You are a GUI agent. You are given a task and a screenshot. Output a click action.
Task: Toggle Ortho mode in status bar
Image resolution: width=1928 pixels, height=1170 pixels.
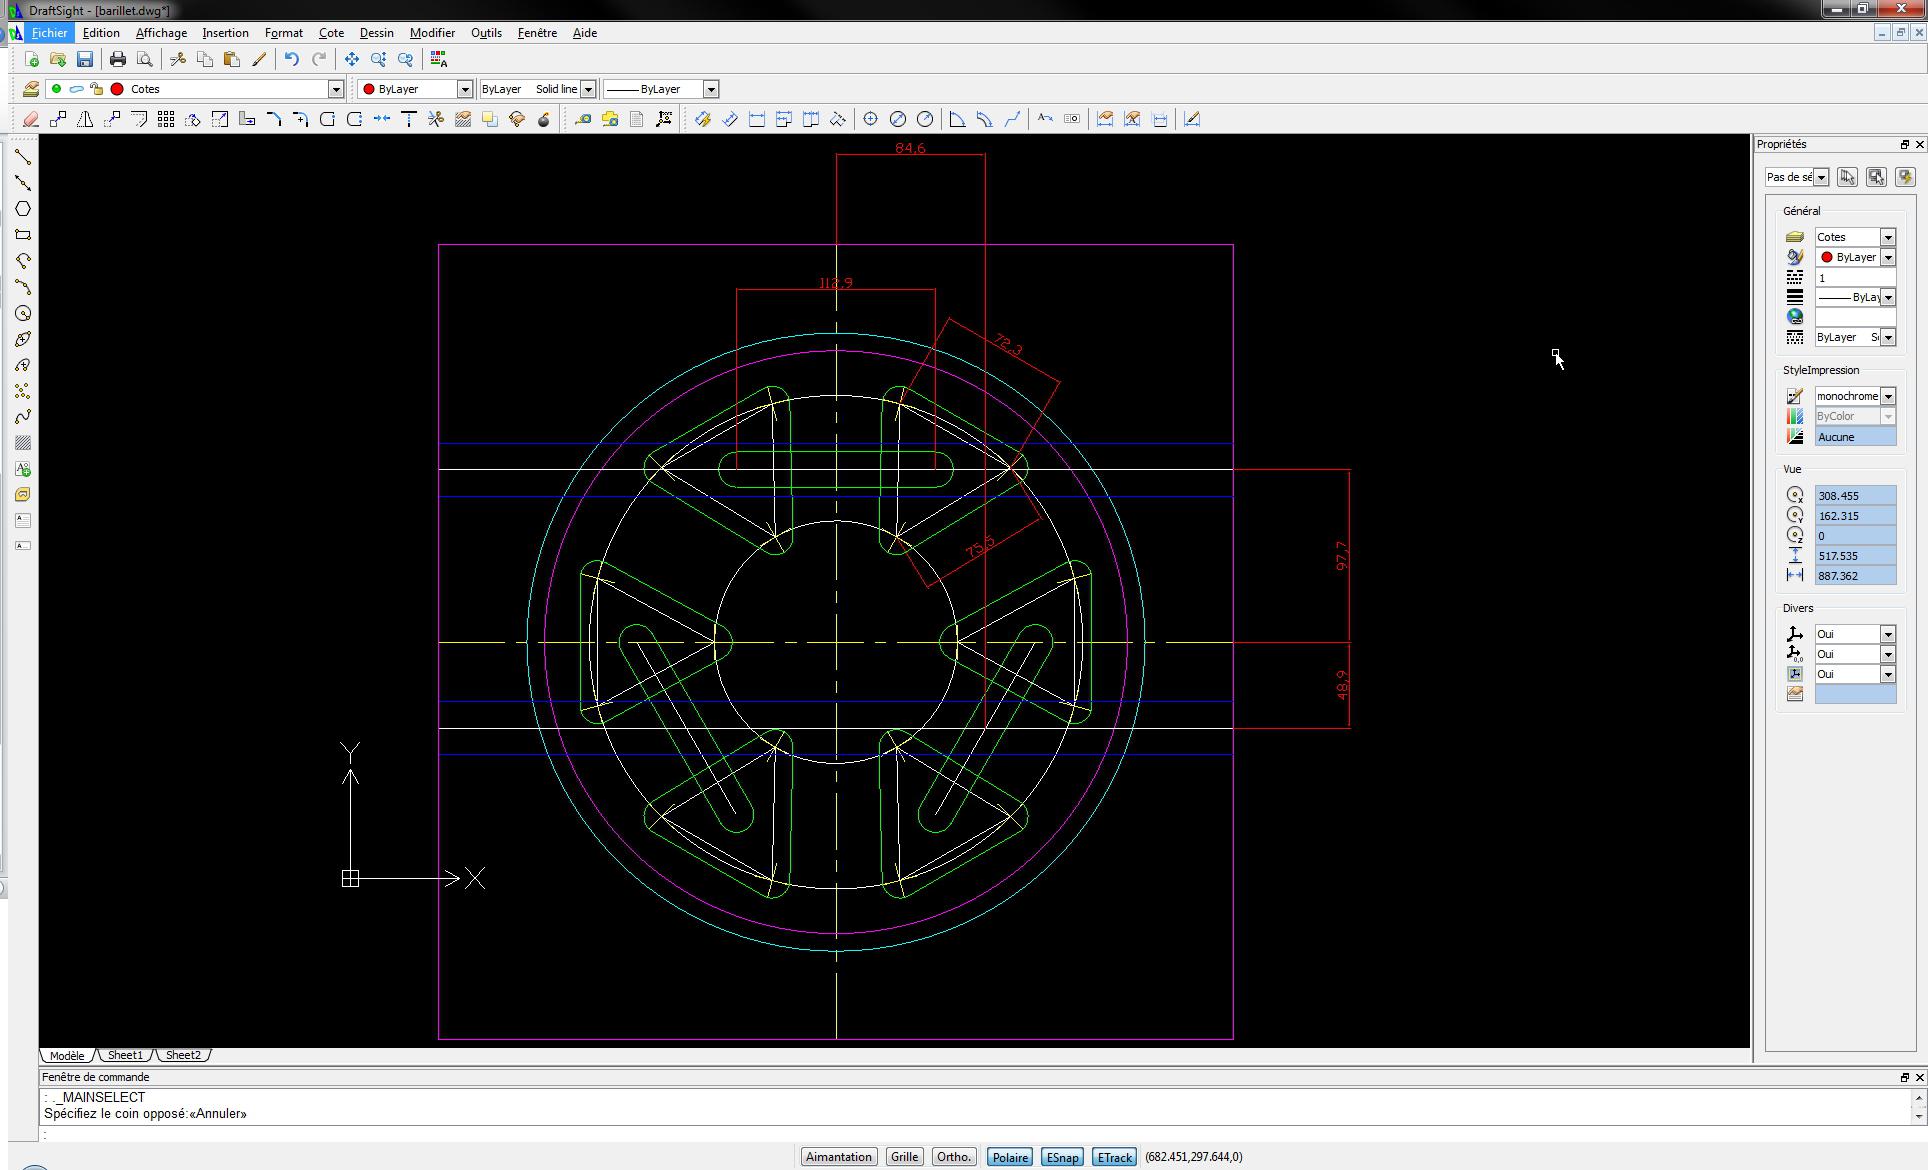(953, 1157)
